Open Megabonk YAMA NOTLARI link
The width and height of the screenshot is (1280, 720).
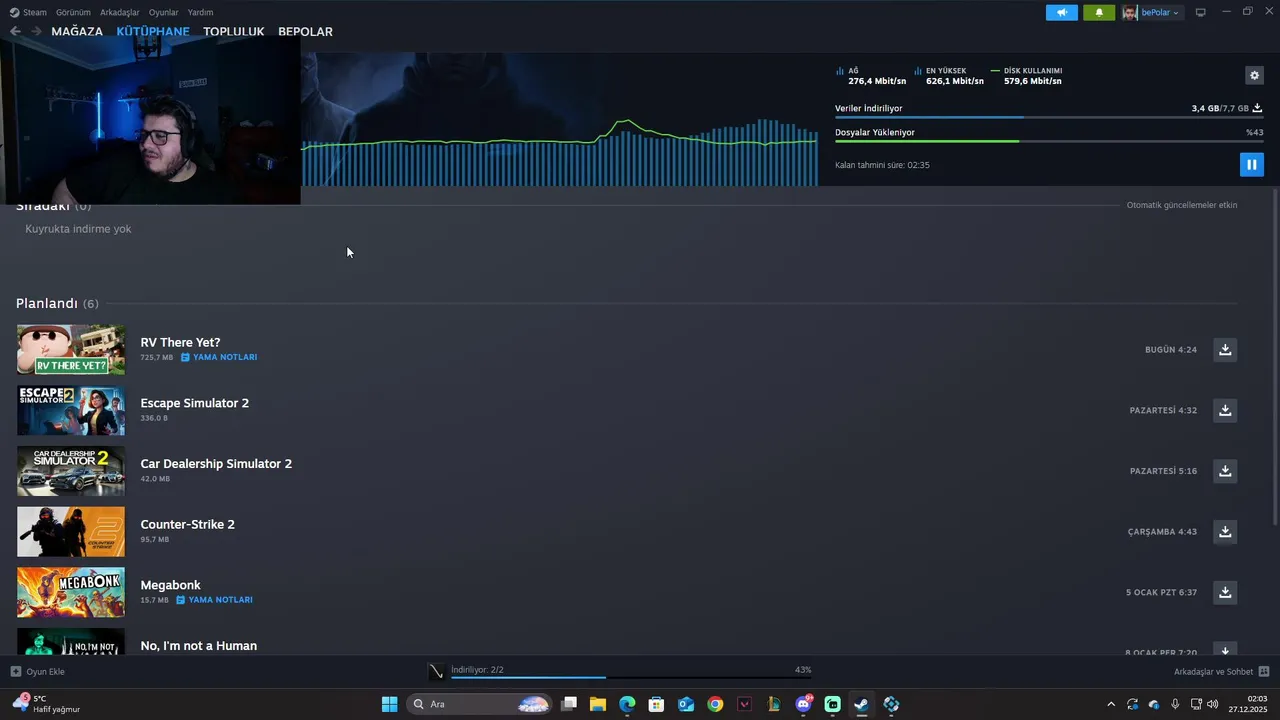point(214,600)
